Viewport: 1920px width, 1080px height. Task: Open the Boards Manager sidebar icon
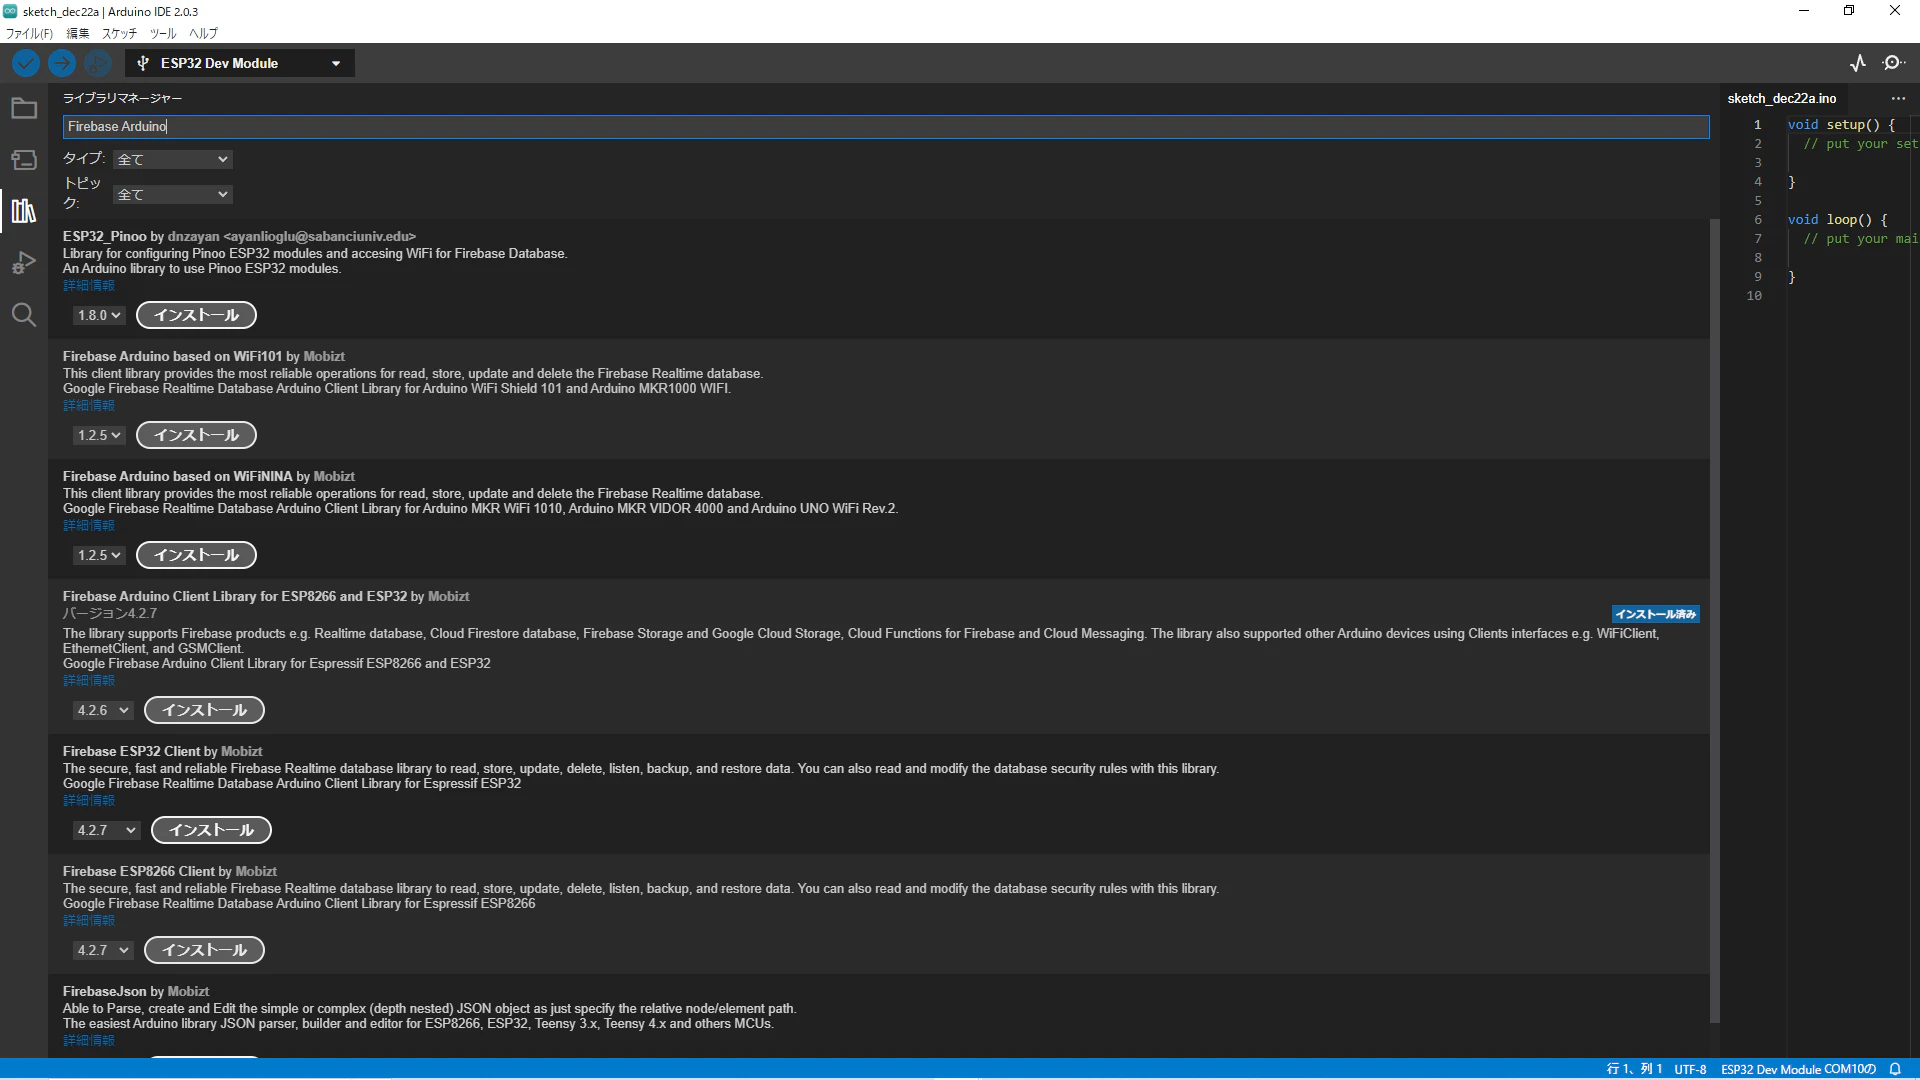(24, 160)
